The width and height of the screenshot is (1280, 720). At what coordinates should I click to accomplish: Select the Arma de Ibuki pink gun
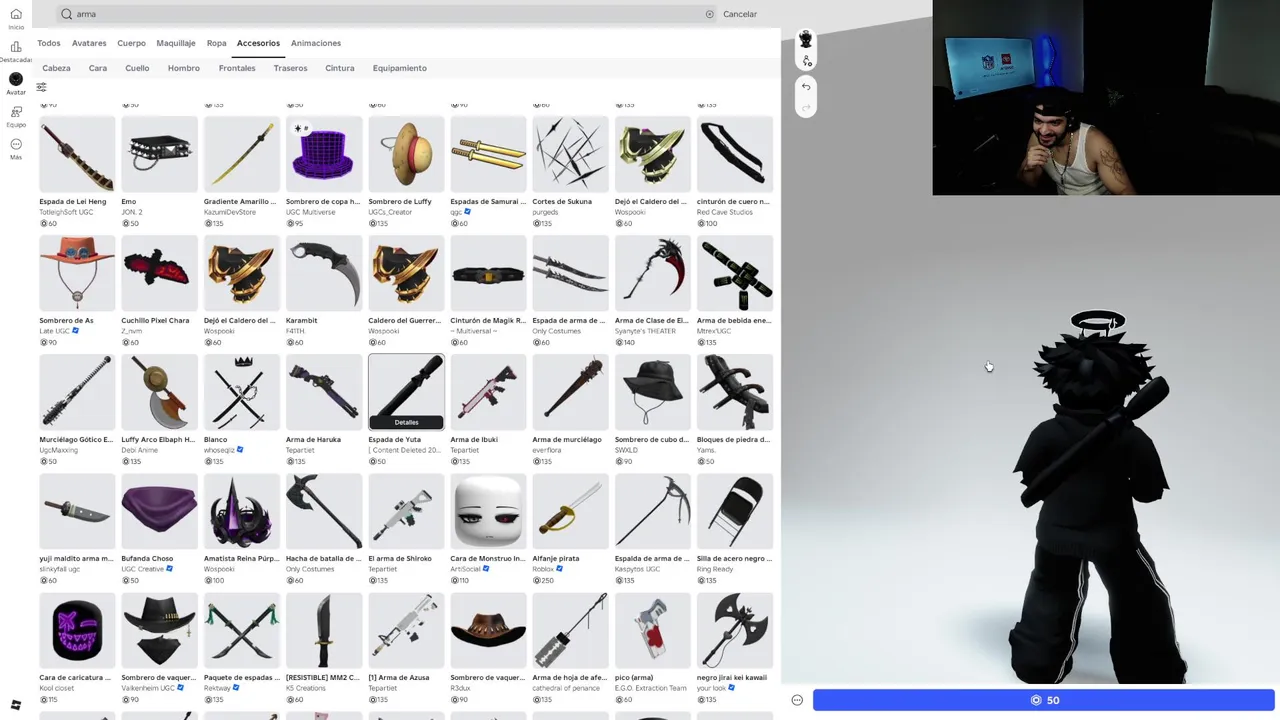tap(488, 392)
